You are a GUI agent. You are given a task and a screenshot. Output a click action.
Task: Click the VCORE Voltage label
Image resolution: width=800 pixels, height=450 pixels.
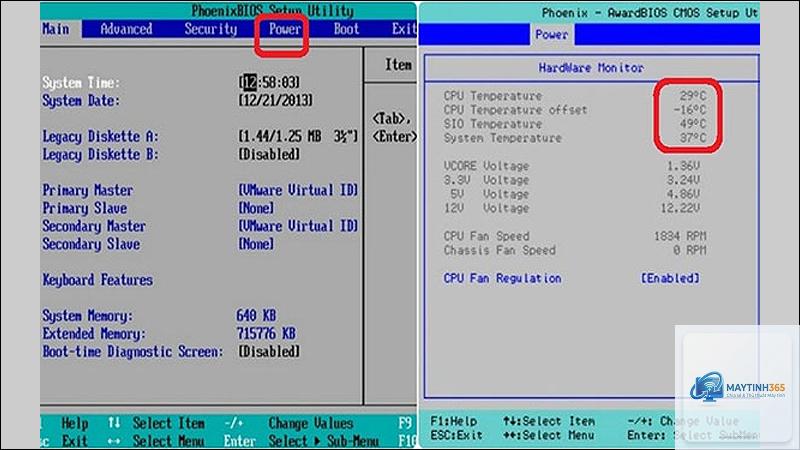486,166
